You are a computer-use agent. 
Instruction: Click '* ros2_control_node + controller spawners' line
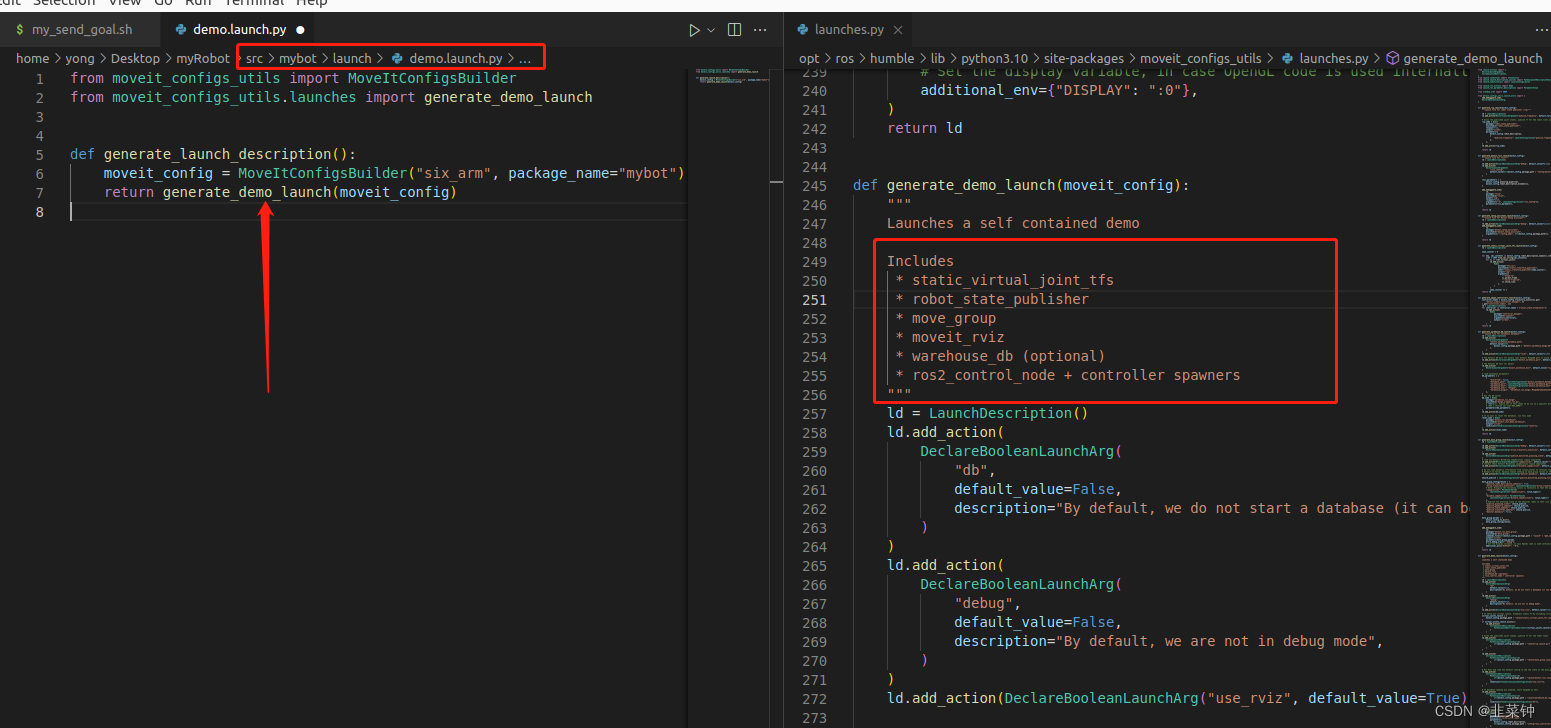click(1068, 375)
